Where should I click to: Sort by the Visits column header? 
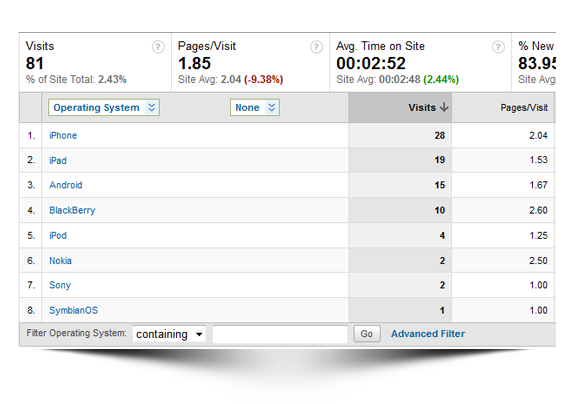click(400, 108)
